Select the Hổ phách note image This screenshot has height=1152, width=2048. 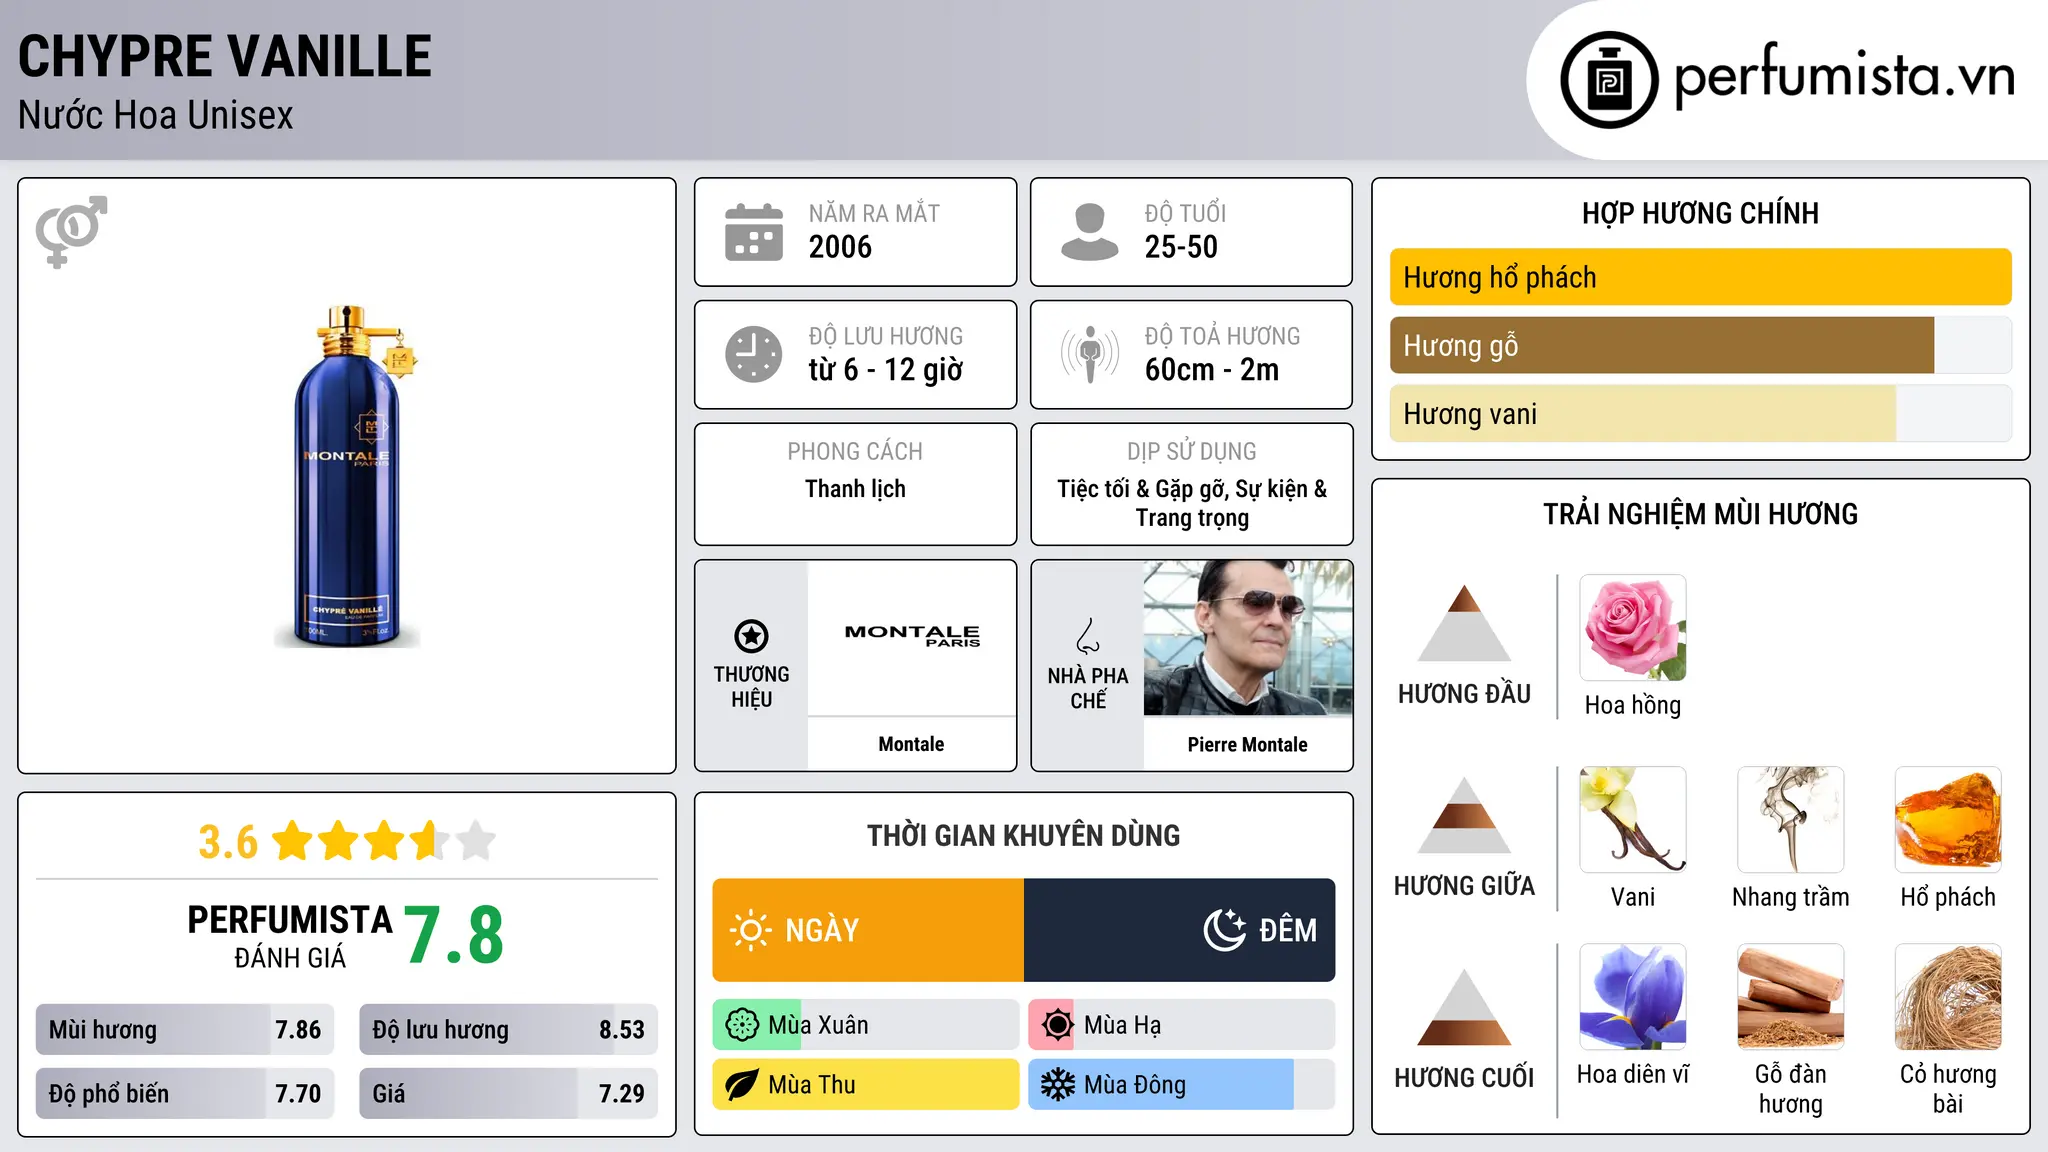pos(1948,820)
